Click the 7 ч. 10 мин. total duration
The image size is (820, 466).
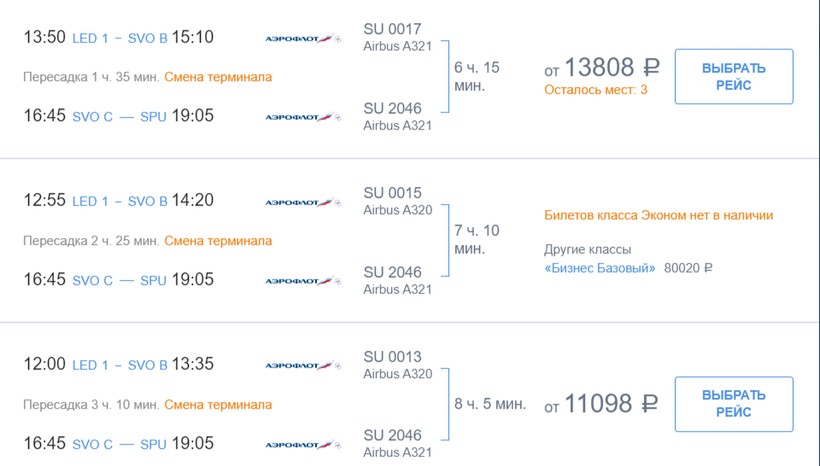pos(477,240)
